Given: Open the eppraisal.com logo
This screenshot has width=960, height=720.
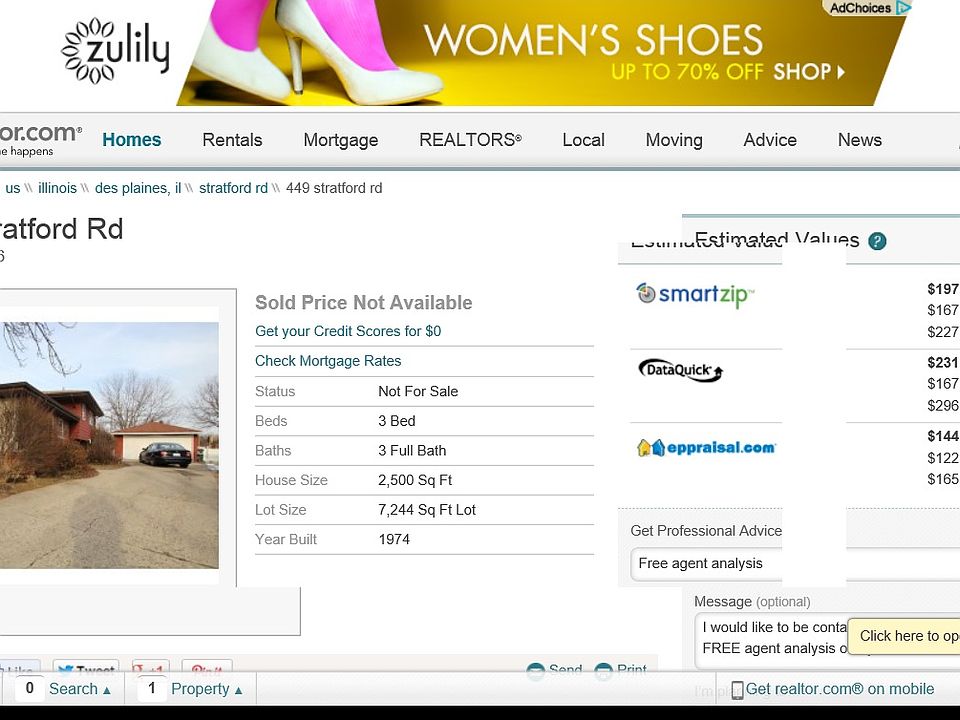Looking at the screenshot, I should tap(706, 448).
